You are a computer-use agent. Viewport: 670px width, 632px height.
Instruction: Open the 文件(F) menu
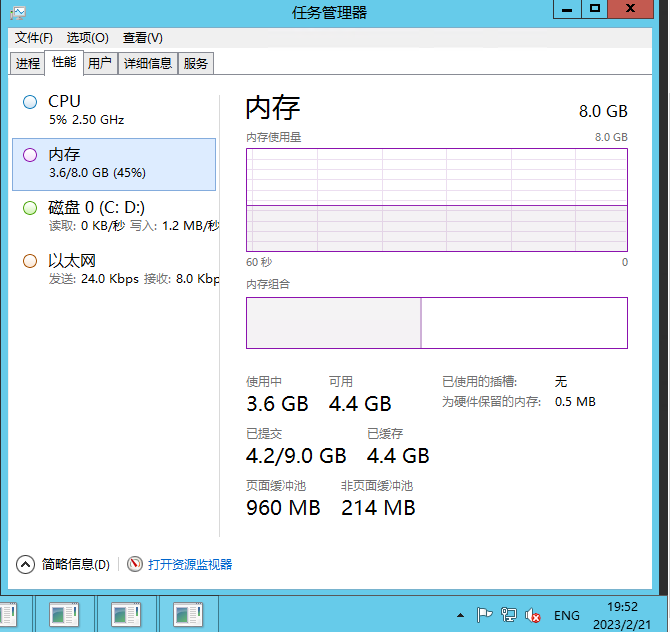[x=34, y=38]
